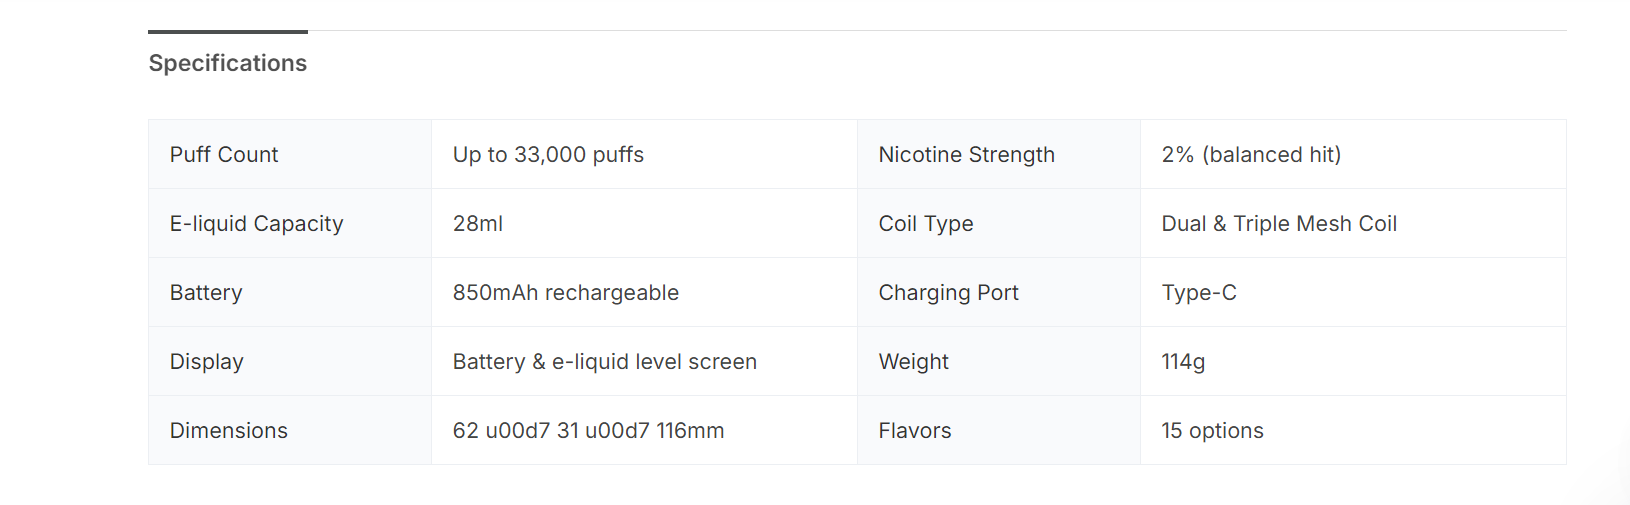Click the '850mAh rechargeable' value

tap(566, 293)
